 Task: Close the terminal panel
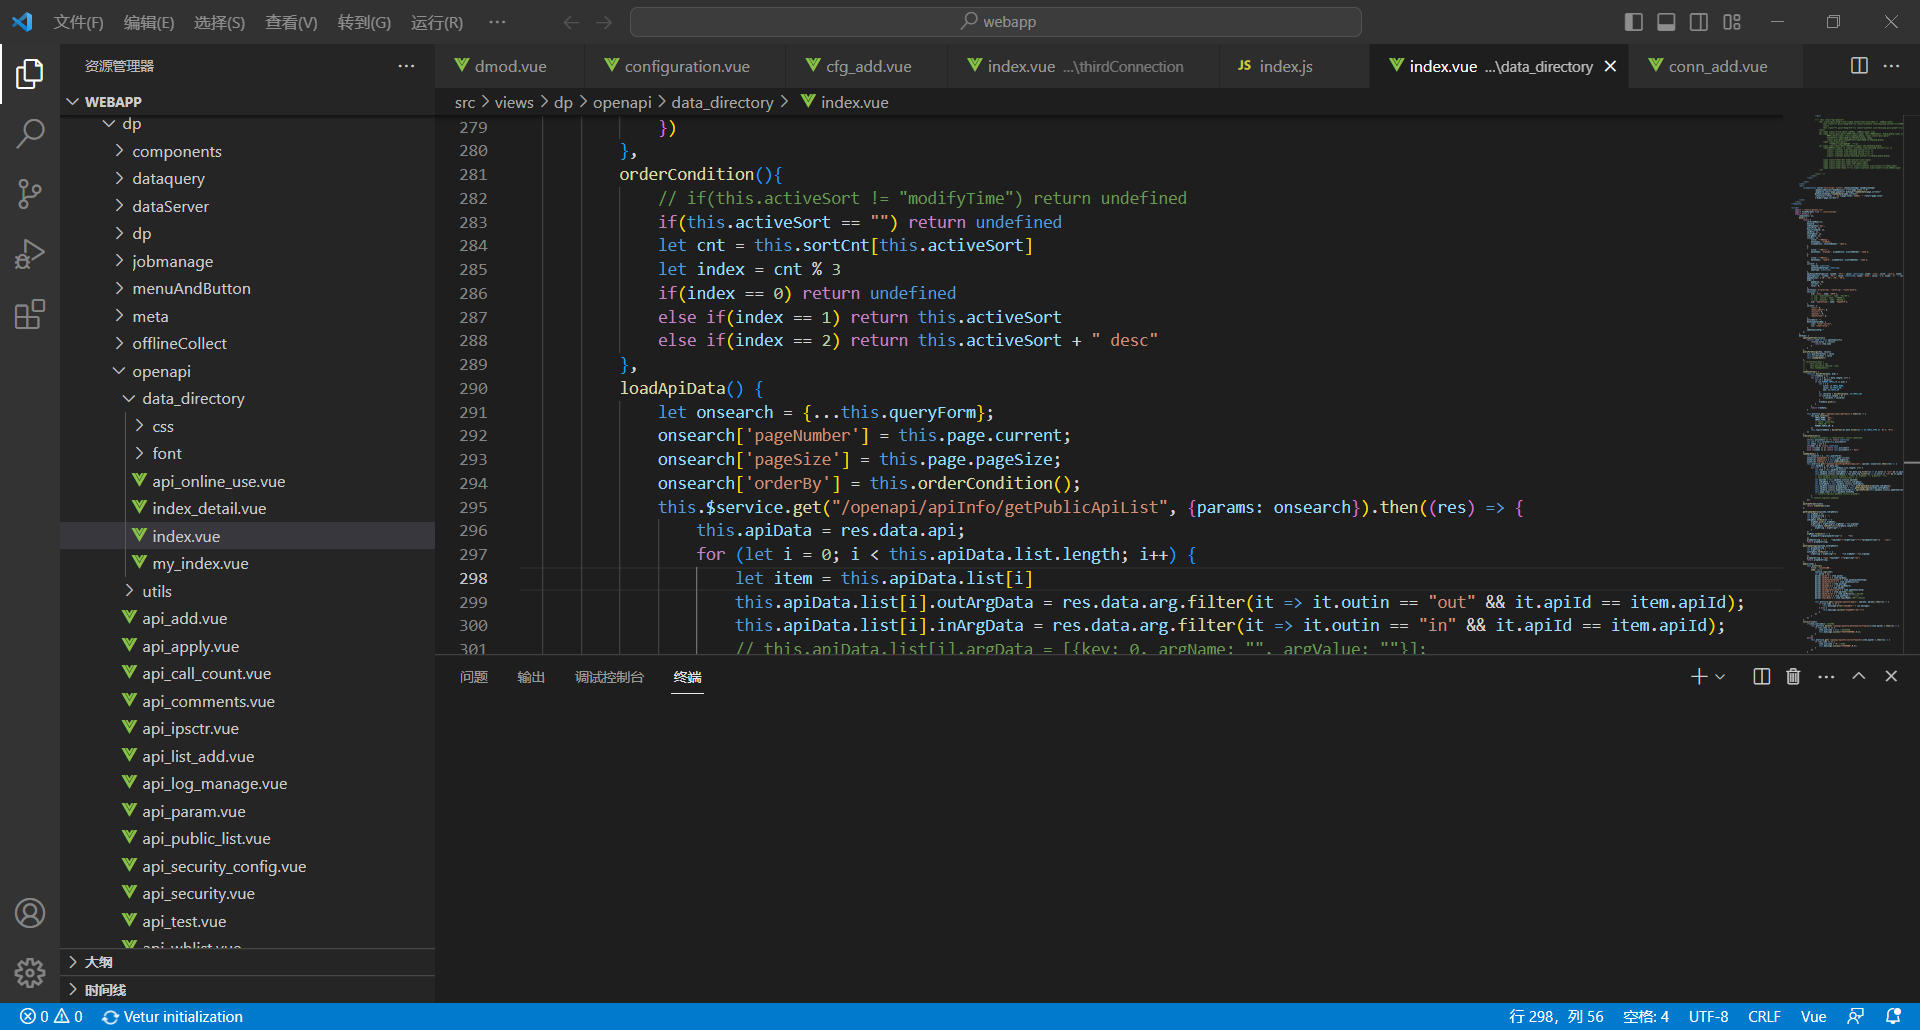click(x=1891, y=677)
